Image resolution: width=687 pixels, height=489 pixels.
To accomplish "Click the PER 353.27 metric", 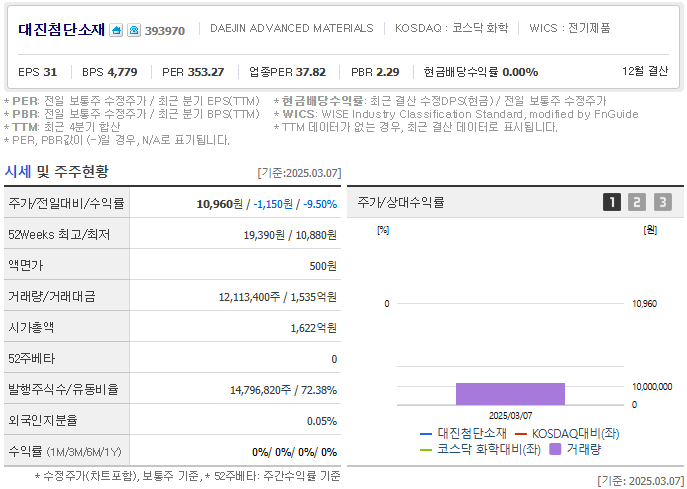I will pos(193,72).
